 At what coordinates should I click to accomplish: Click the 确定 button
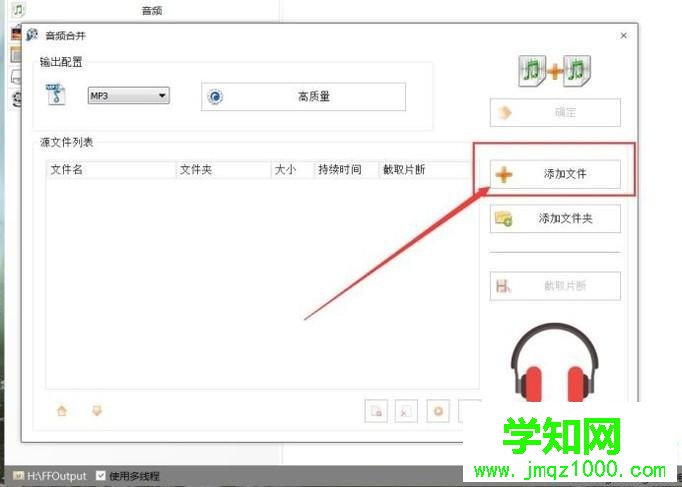click(x=555, y=113)
